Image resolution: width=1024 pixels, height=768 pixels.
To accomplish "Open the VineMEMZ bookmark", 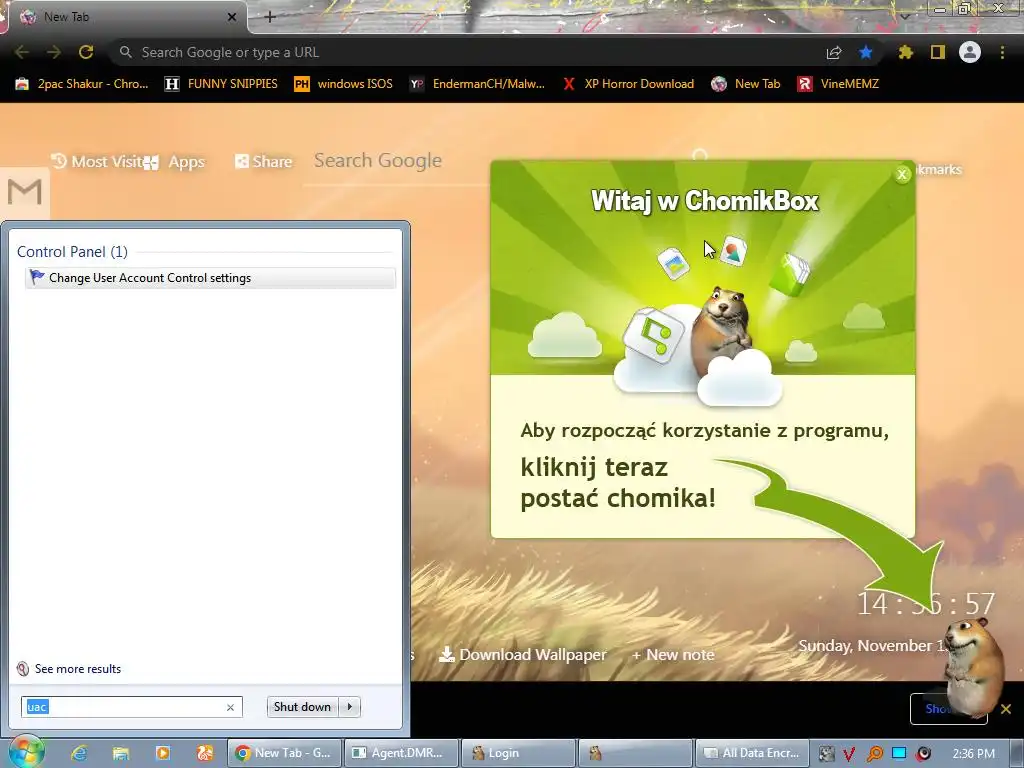I will coord(838,84).
